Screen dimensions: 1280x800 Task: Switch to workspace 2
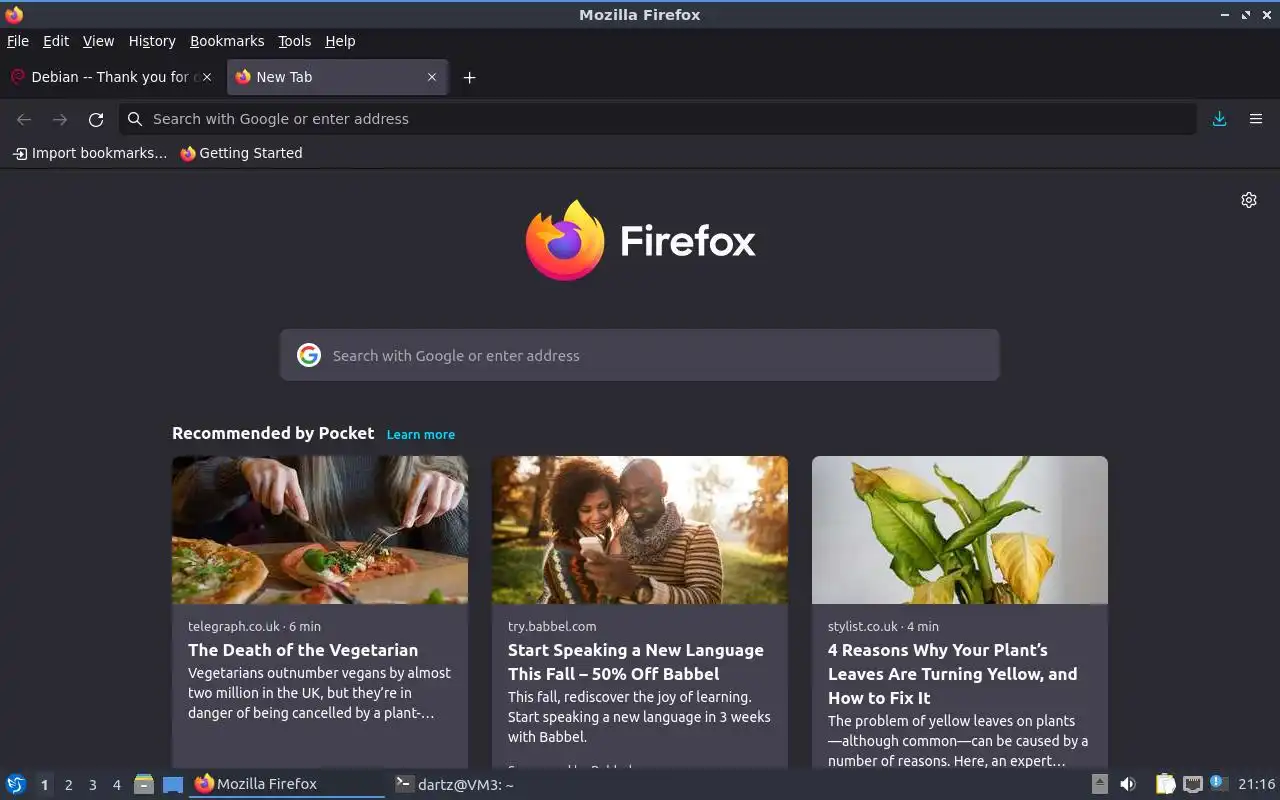tap(68, 785)
